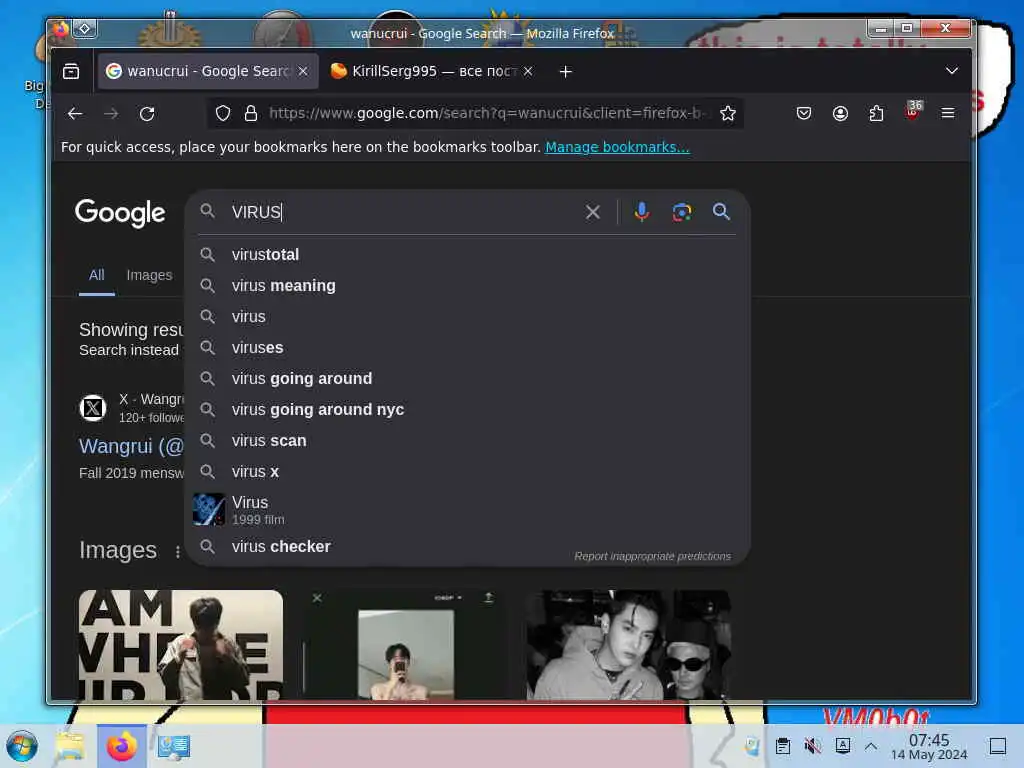
Task: Choose suggestion virus x
Action: tap(467, 472)
